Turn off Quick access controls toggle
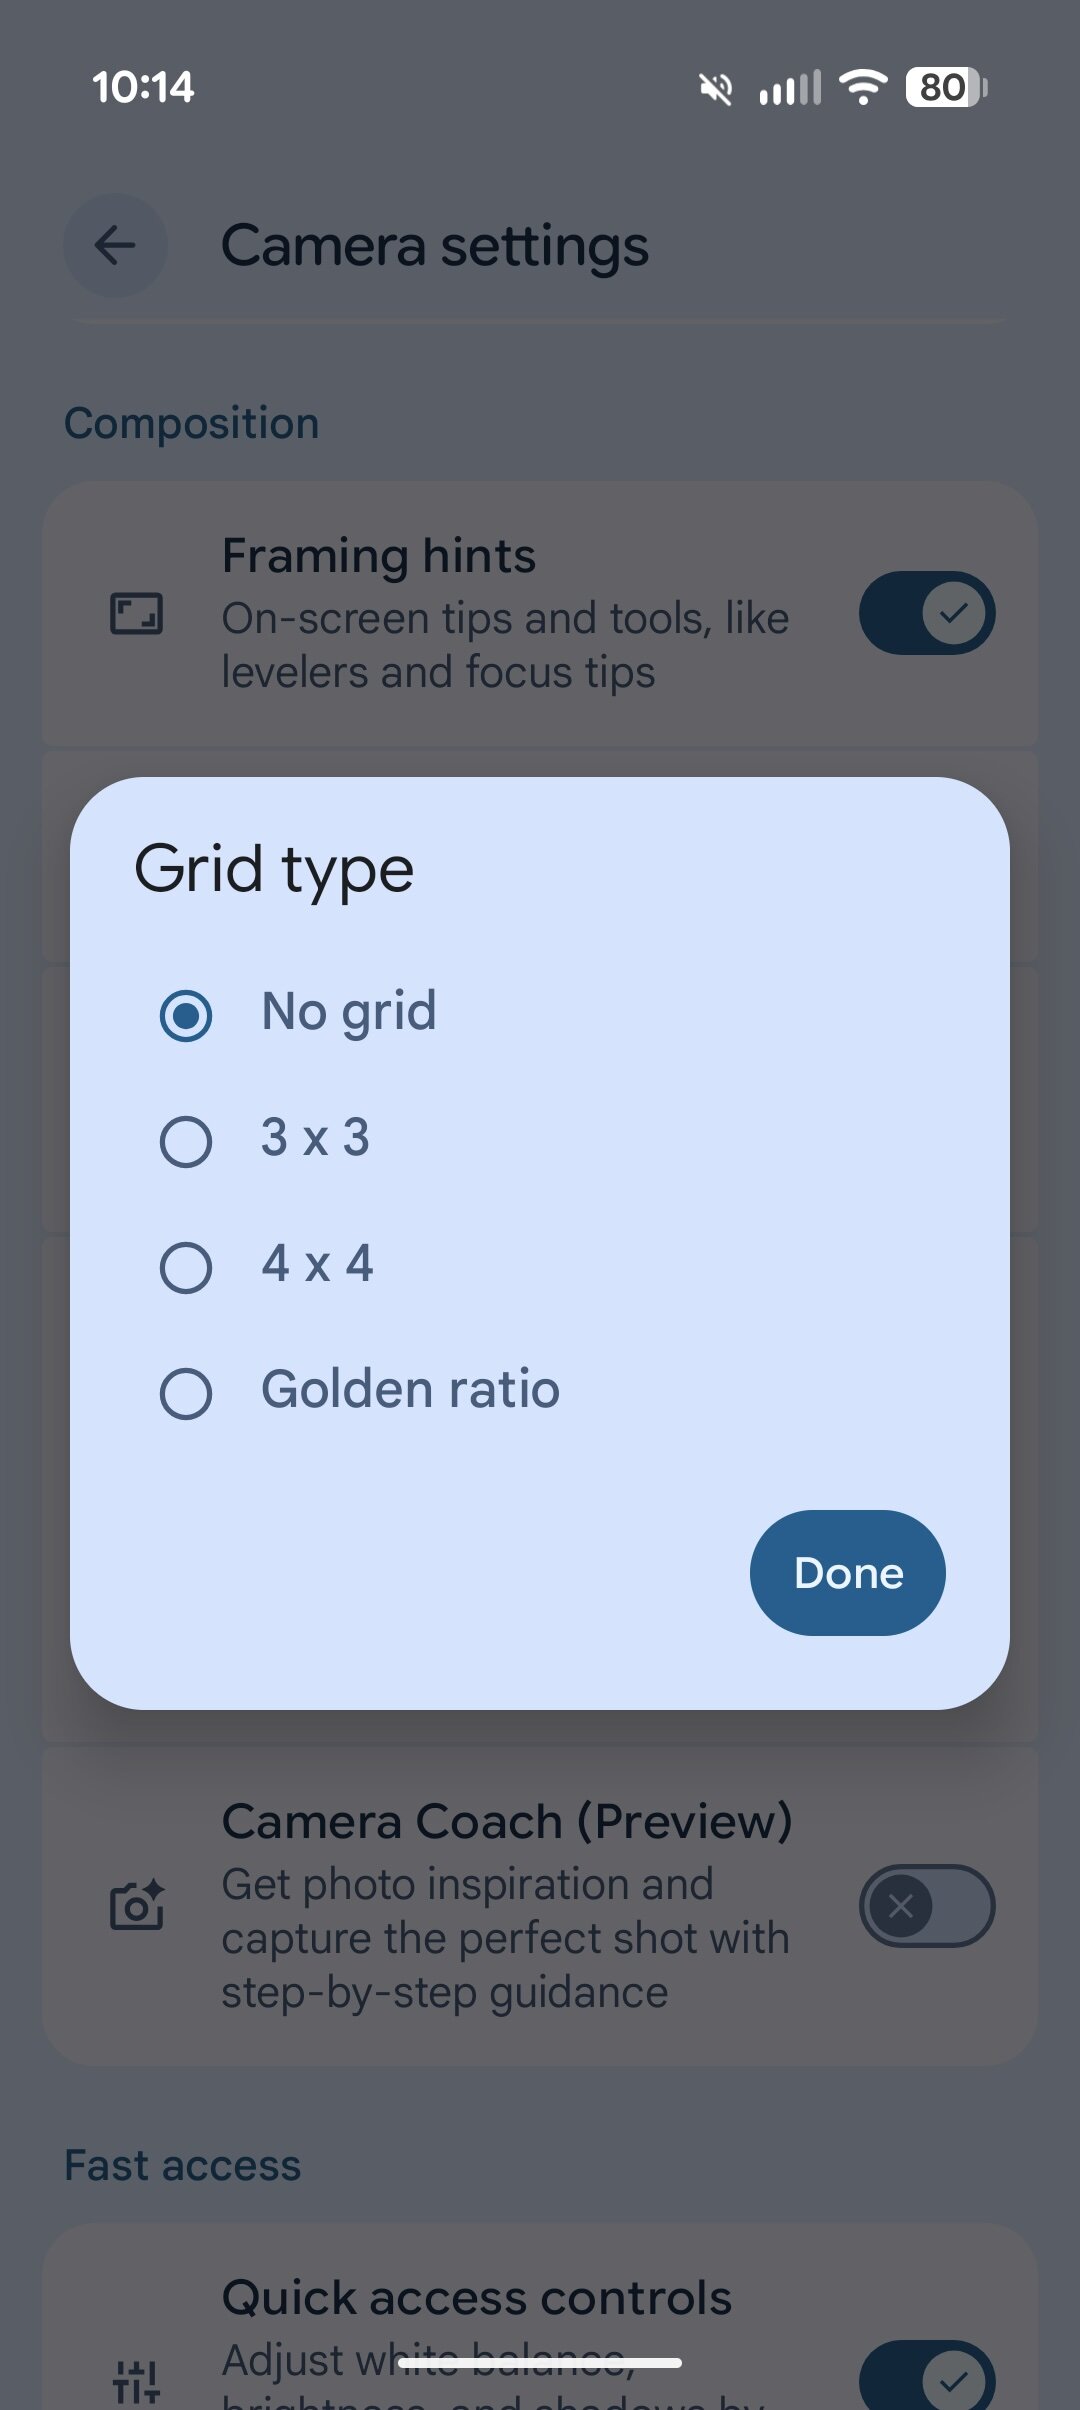1080x2410 pixels. (927, 2381)
